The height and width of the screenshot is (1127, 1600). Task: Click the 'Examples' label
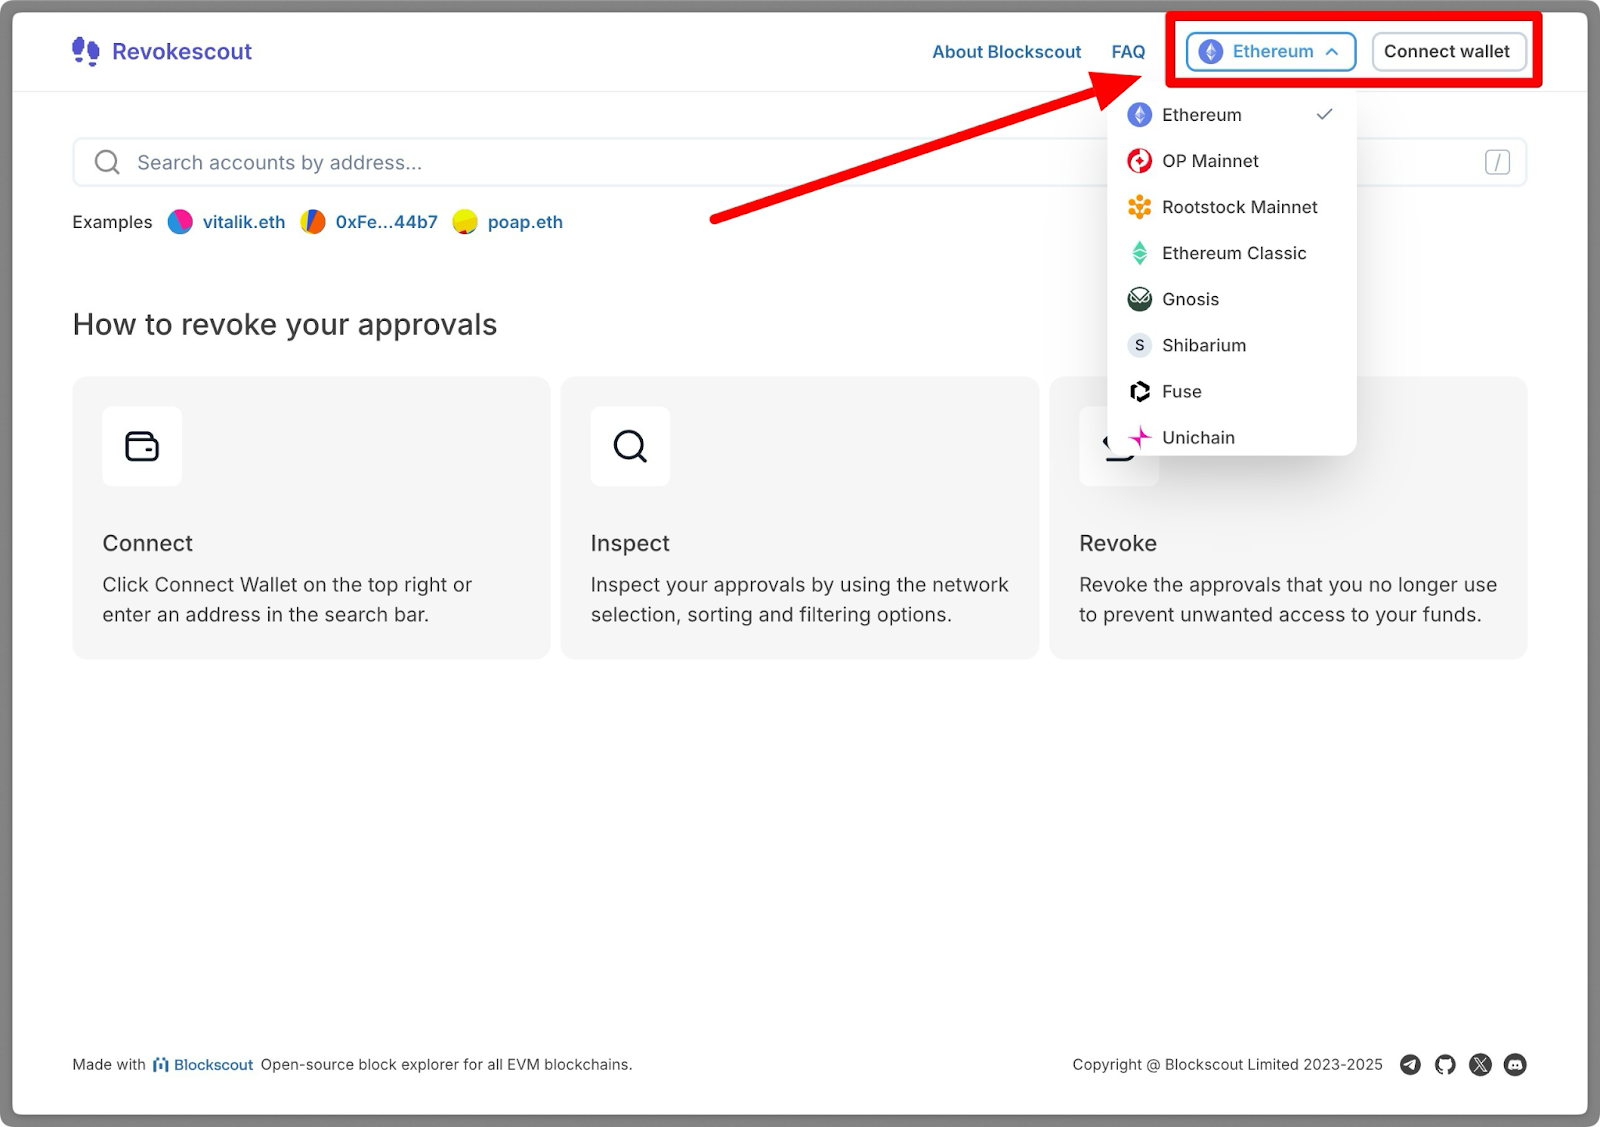(112, 222)
